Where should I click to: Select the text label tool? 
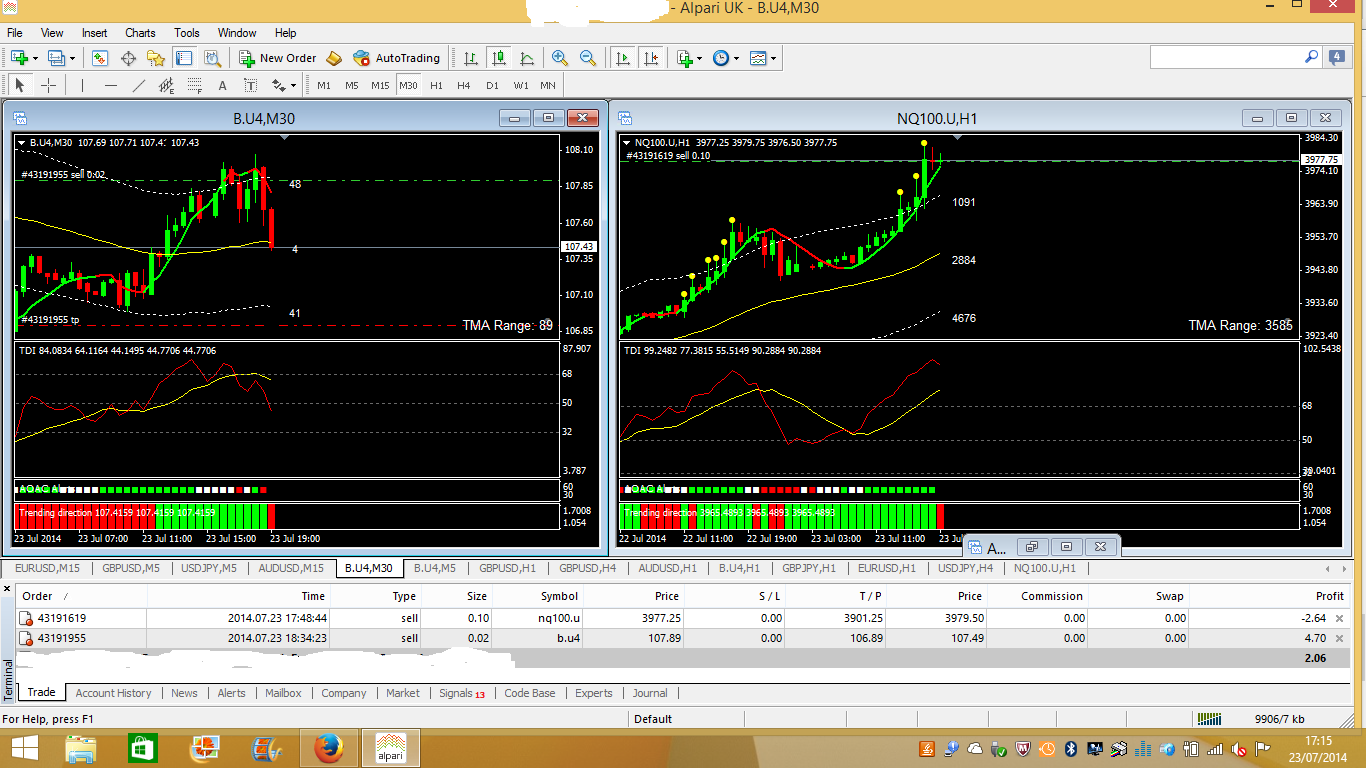(251, 85)
